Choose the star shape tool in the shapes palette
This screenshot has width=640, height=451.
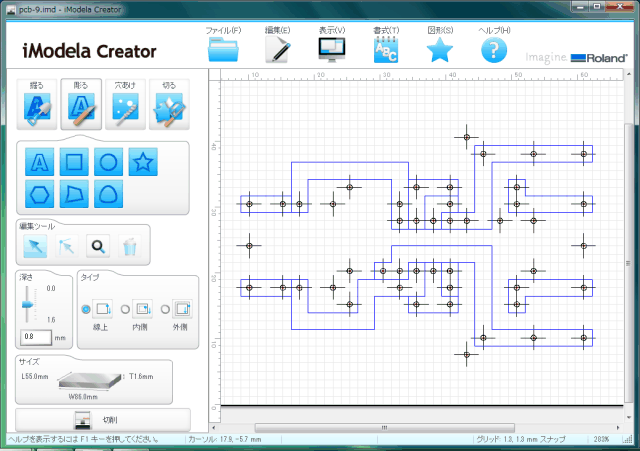click(143, 162)
